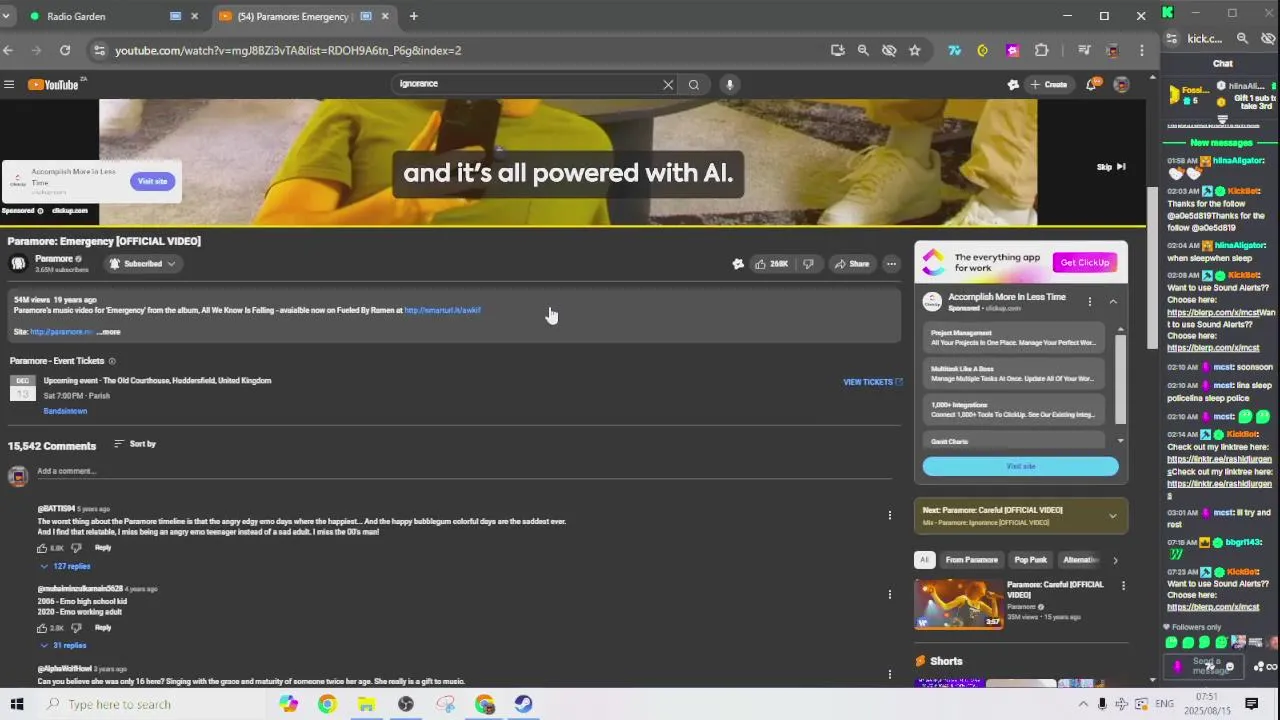Reload the page in Chrome
This screenshot has height=720, width=1280.
click(65, 50)
